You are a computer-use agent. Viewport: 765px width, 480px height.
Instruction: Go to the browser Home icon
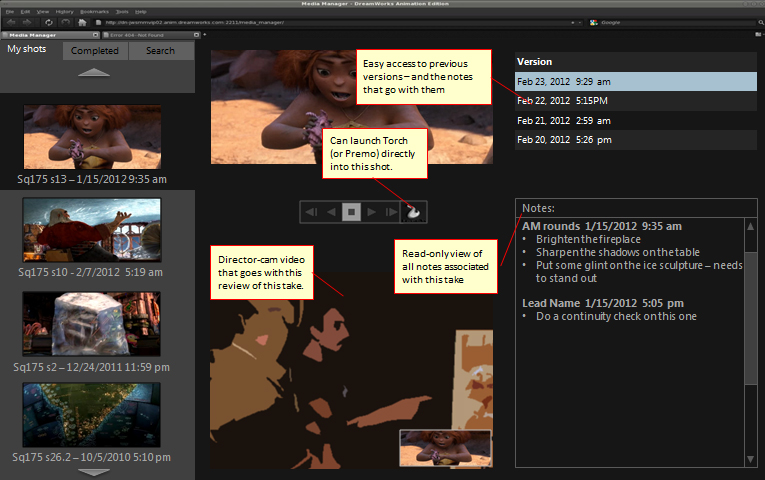click(82, 22)
